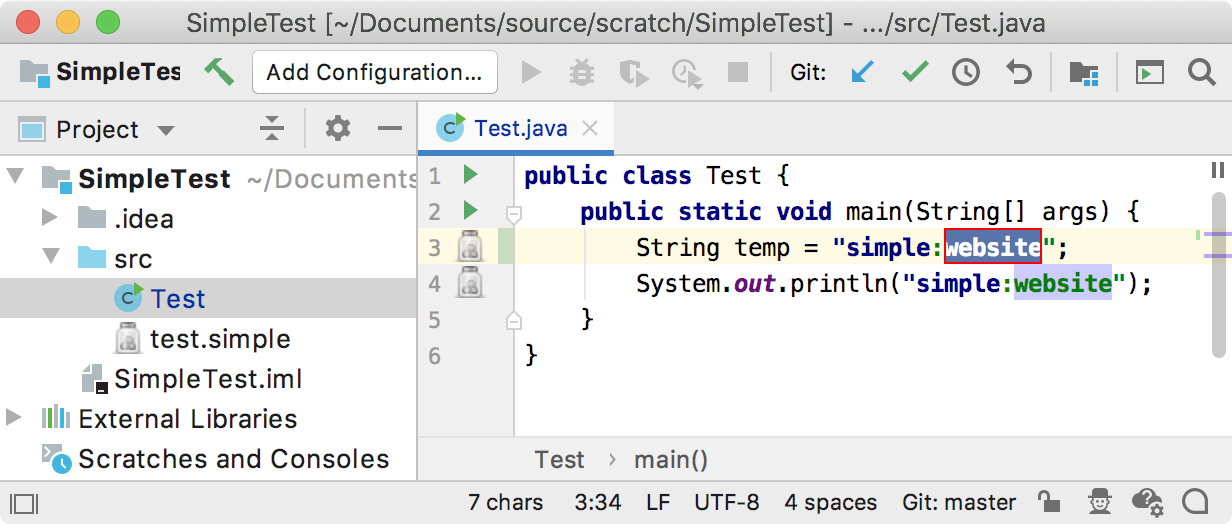
Task: Click run gutter icon on line 1
Action: [470, 176]
